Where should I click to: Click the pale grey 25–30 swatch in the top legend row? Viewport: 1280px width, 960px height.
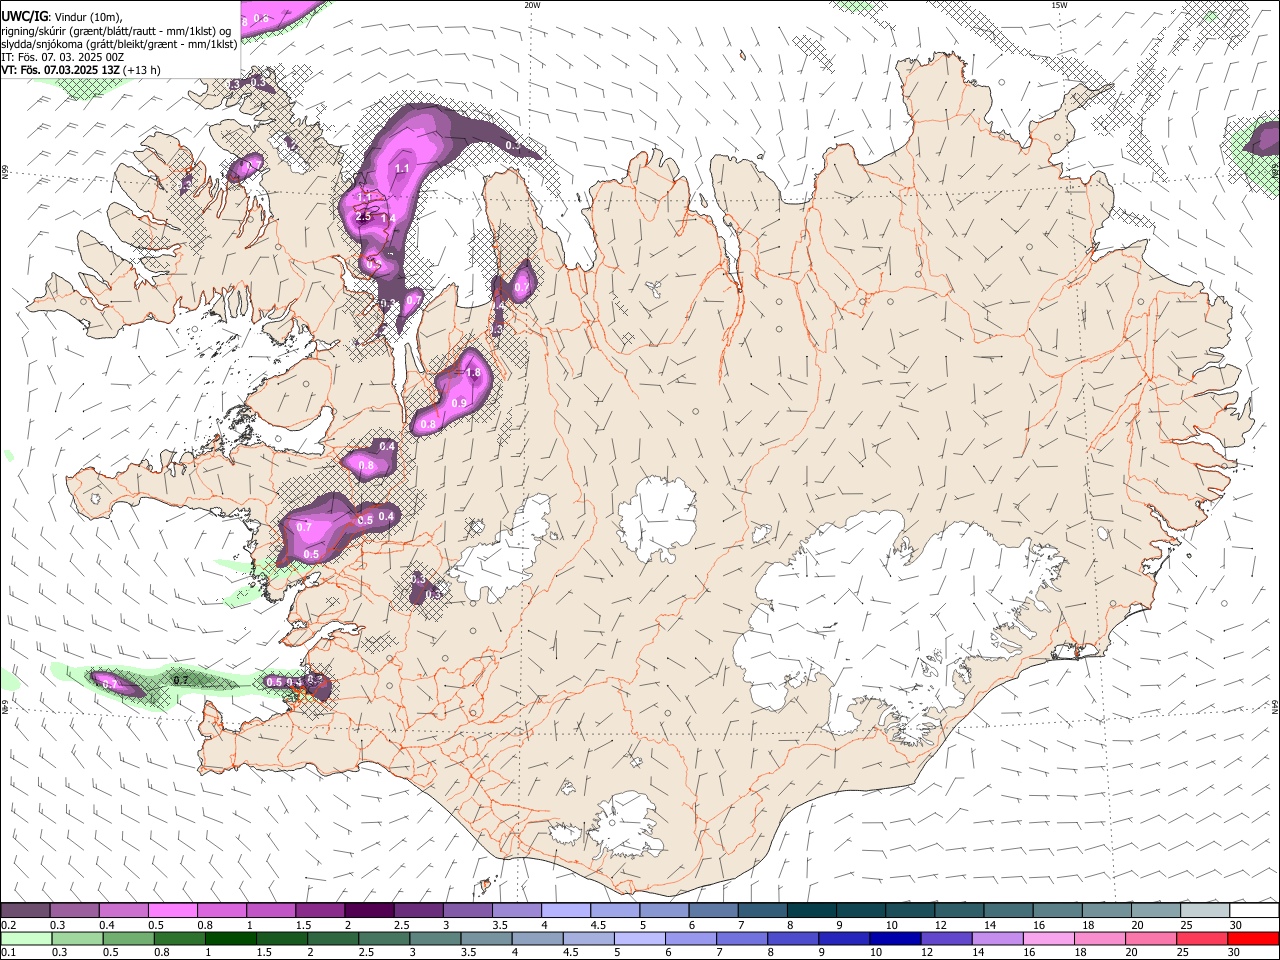[x=1205, y=911]
